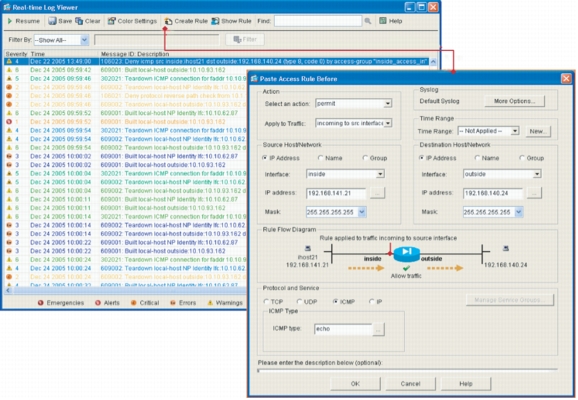Select source IP Address radio button
Screen dimensions: 578x400
point(265,158)
